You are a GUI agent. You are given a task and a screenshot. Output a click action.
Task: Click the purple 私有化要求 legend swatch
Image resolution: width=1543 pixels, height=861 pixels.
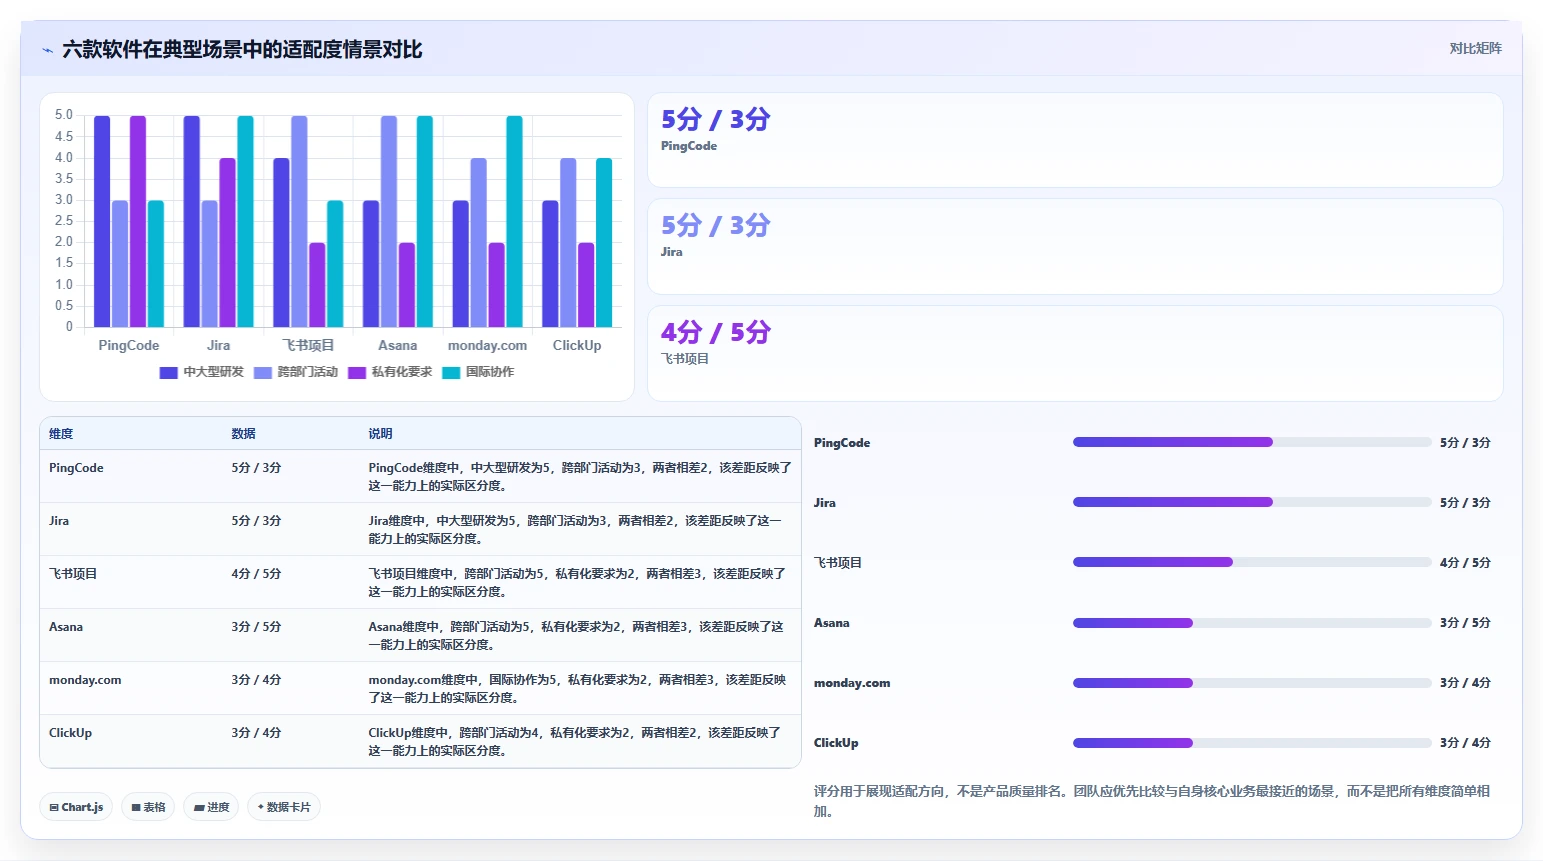(x=357, y=373)
